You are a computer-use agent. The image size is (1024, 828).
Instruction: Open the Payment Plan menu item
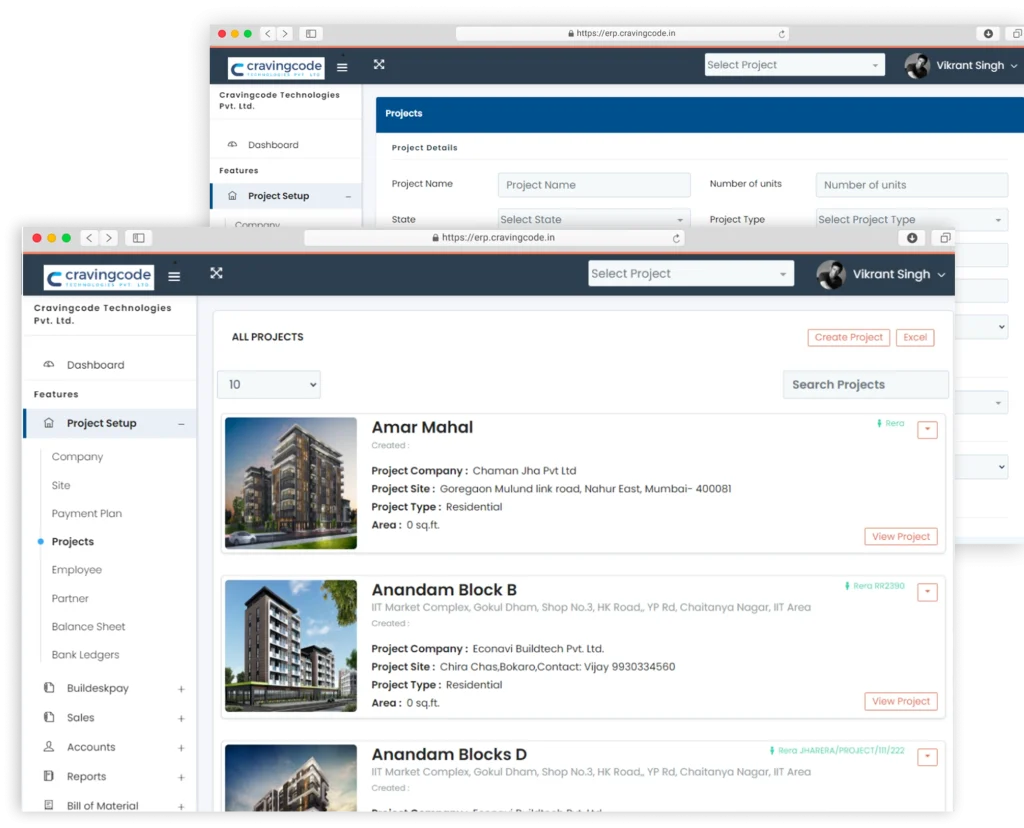(87, 514)
